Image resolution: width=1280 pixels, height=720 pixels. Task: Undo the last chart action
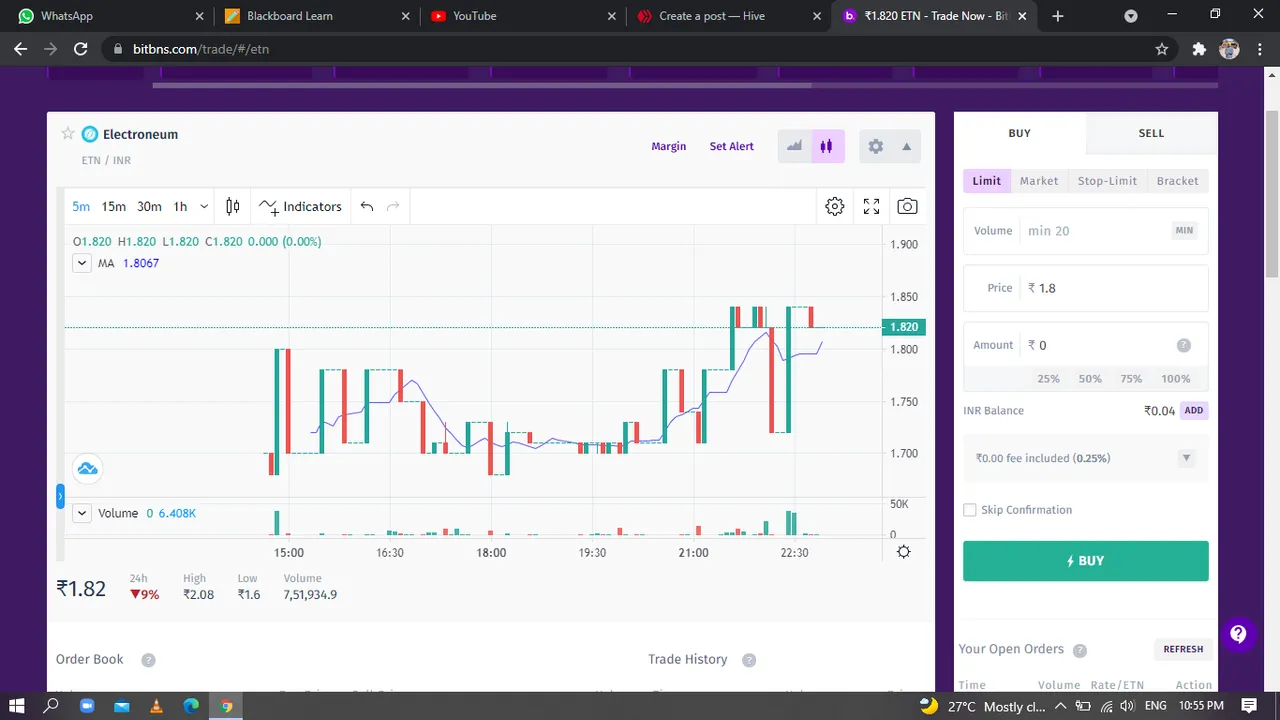(x=367, y=206)
